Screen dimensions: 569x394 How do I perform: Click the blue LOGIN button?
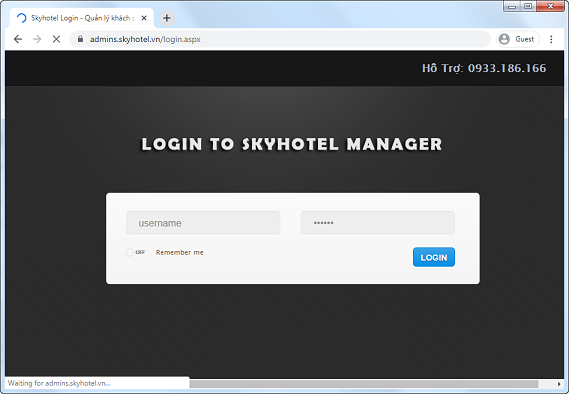[x=434, y=257]
